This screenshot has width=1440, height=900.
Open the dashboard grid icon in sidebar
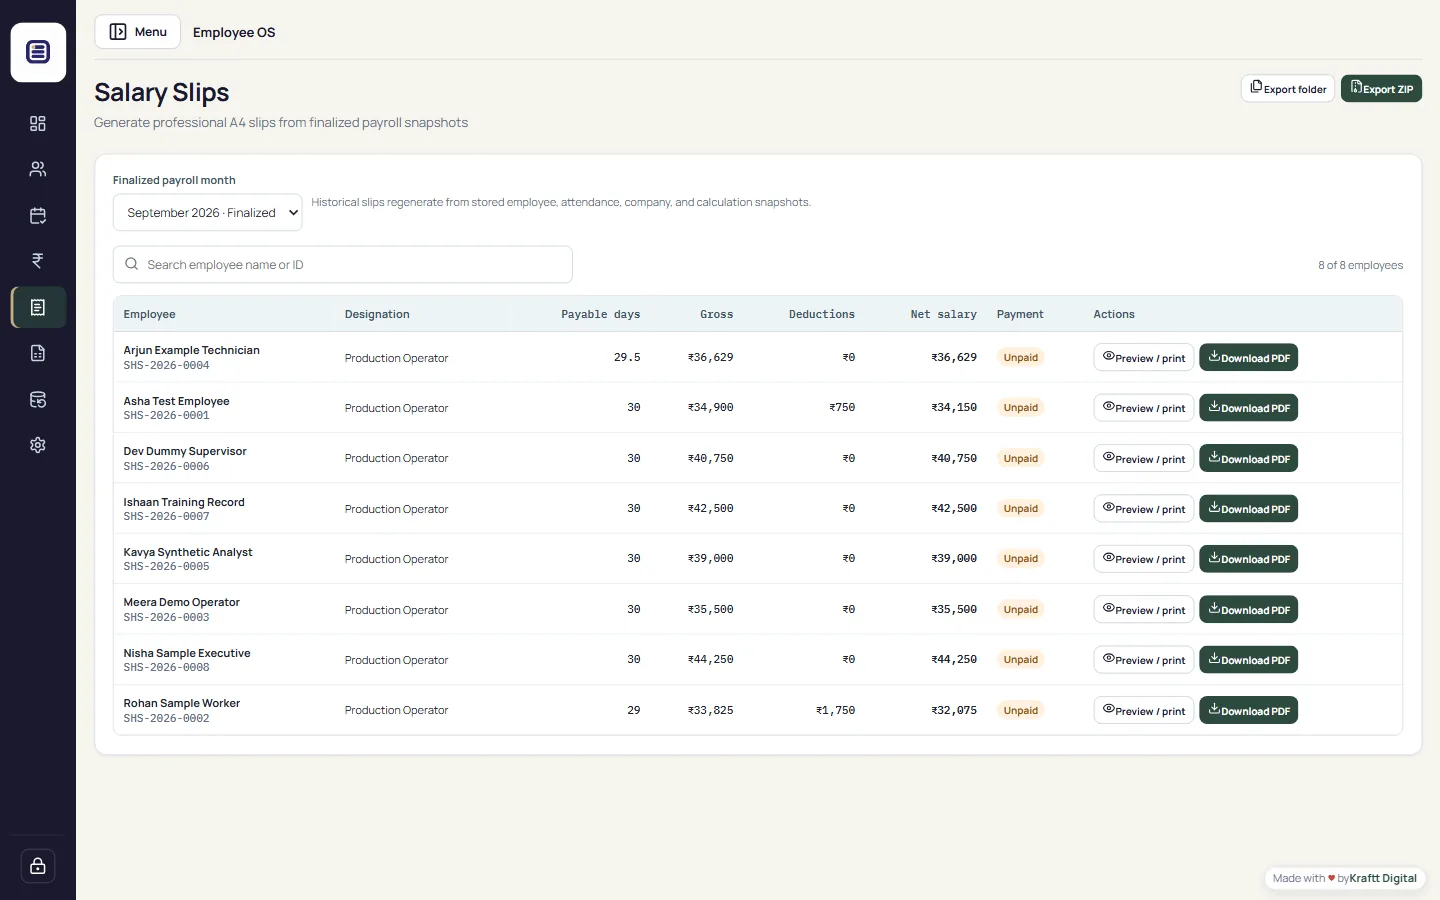point(38,123)
